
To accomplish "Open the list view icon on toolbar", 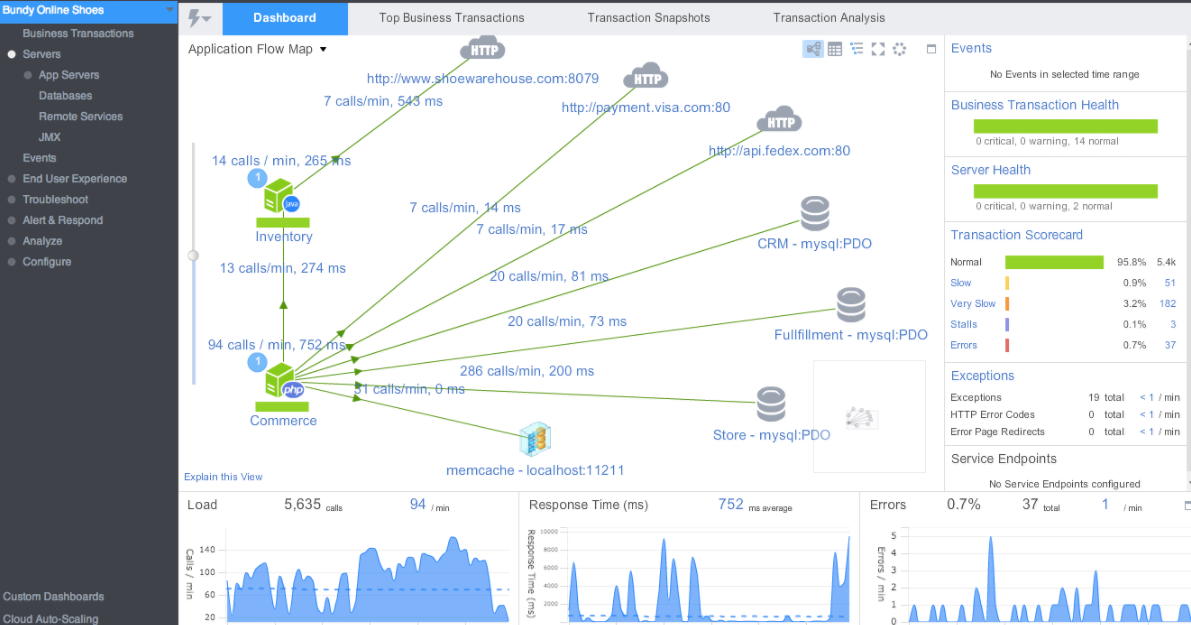I will pyautogui.click(x=856, y=49).
